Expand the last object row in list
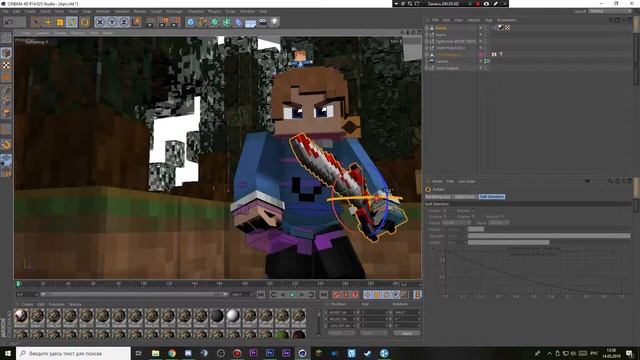The width and height of the screenshot is (640, 360). [427, 68]
